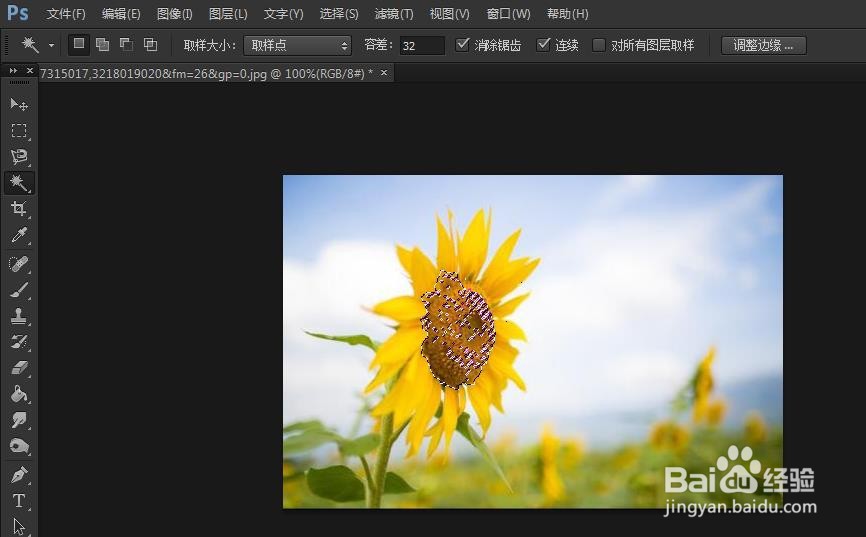Open the 调整边缘 Refine Edge dialog
Image resolution: width=866 pixels, height=537 pixels.
pos(763,45)
